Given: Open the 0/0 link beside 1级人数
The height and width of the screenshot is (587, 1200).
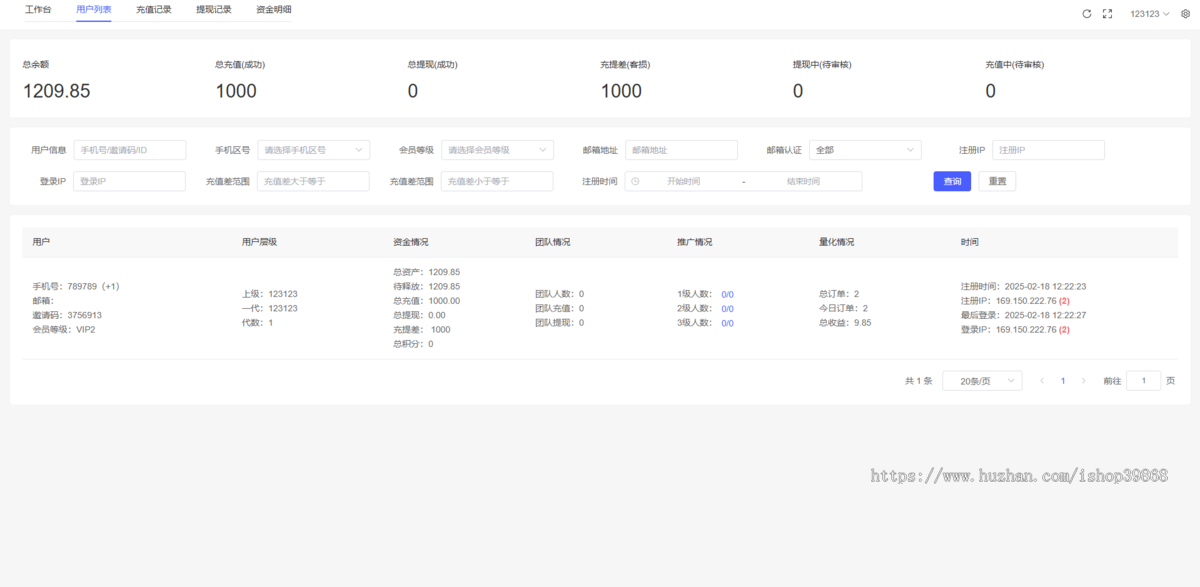Looking at the screenshot, I should coord(726,294).
